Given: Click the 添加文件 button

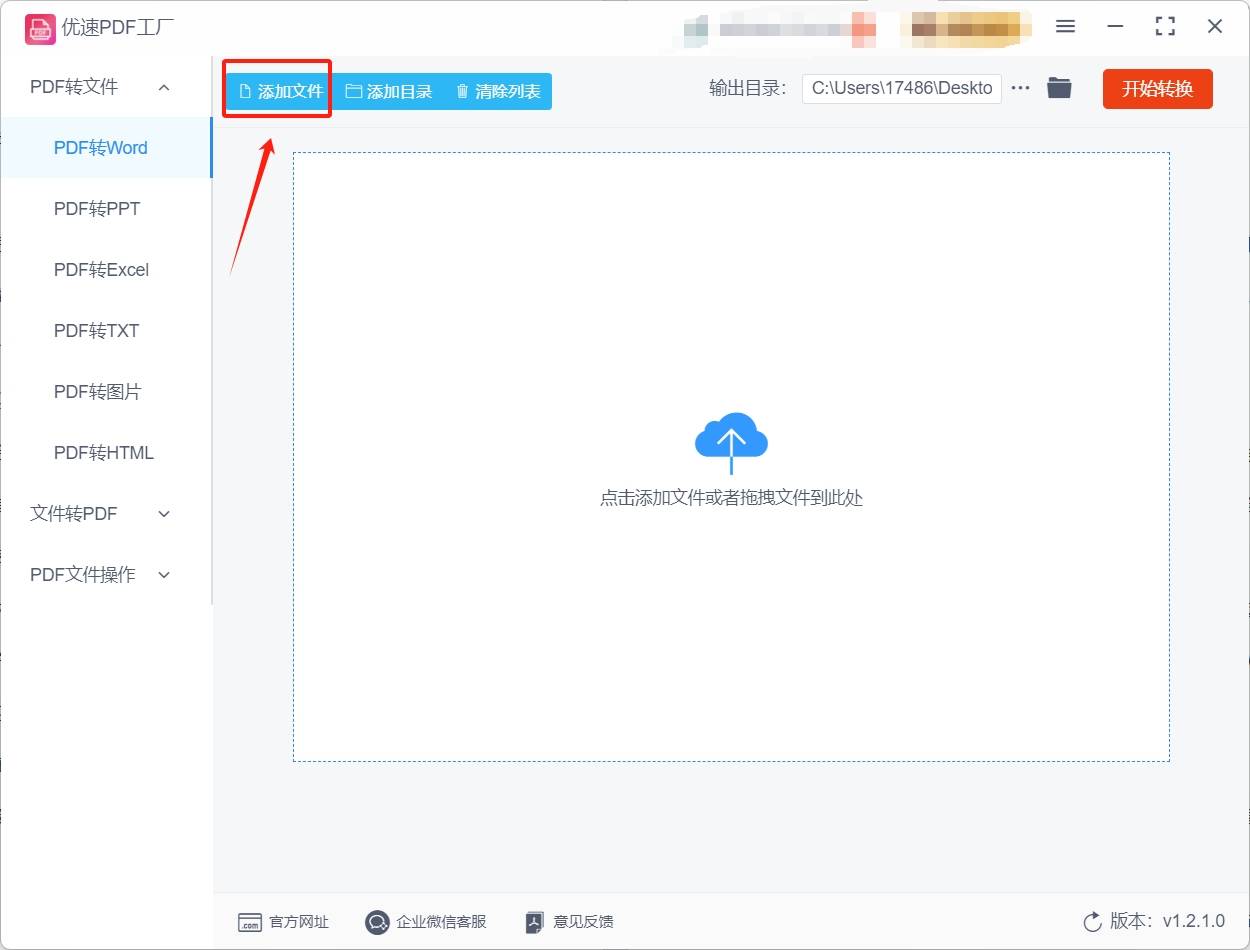Looking at the screenshot, I should (x=280, y=91).
